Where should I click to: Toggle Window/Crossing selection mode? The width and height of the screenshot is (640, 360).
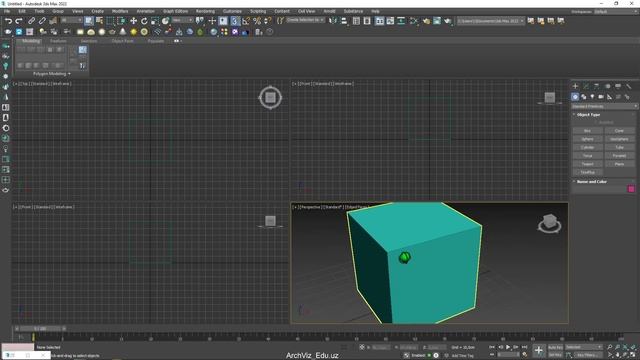point(121,20)
